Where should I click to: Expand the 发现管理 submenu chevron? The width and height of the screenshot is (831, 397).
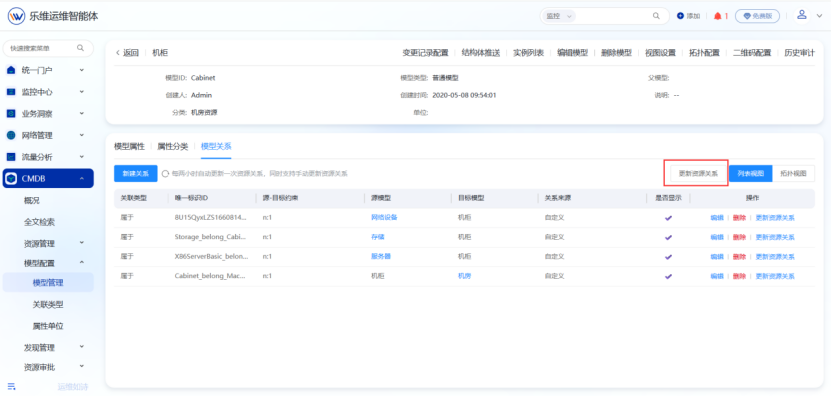pos(82,346)
